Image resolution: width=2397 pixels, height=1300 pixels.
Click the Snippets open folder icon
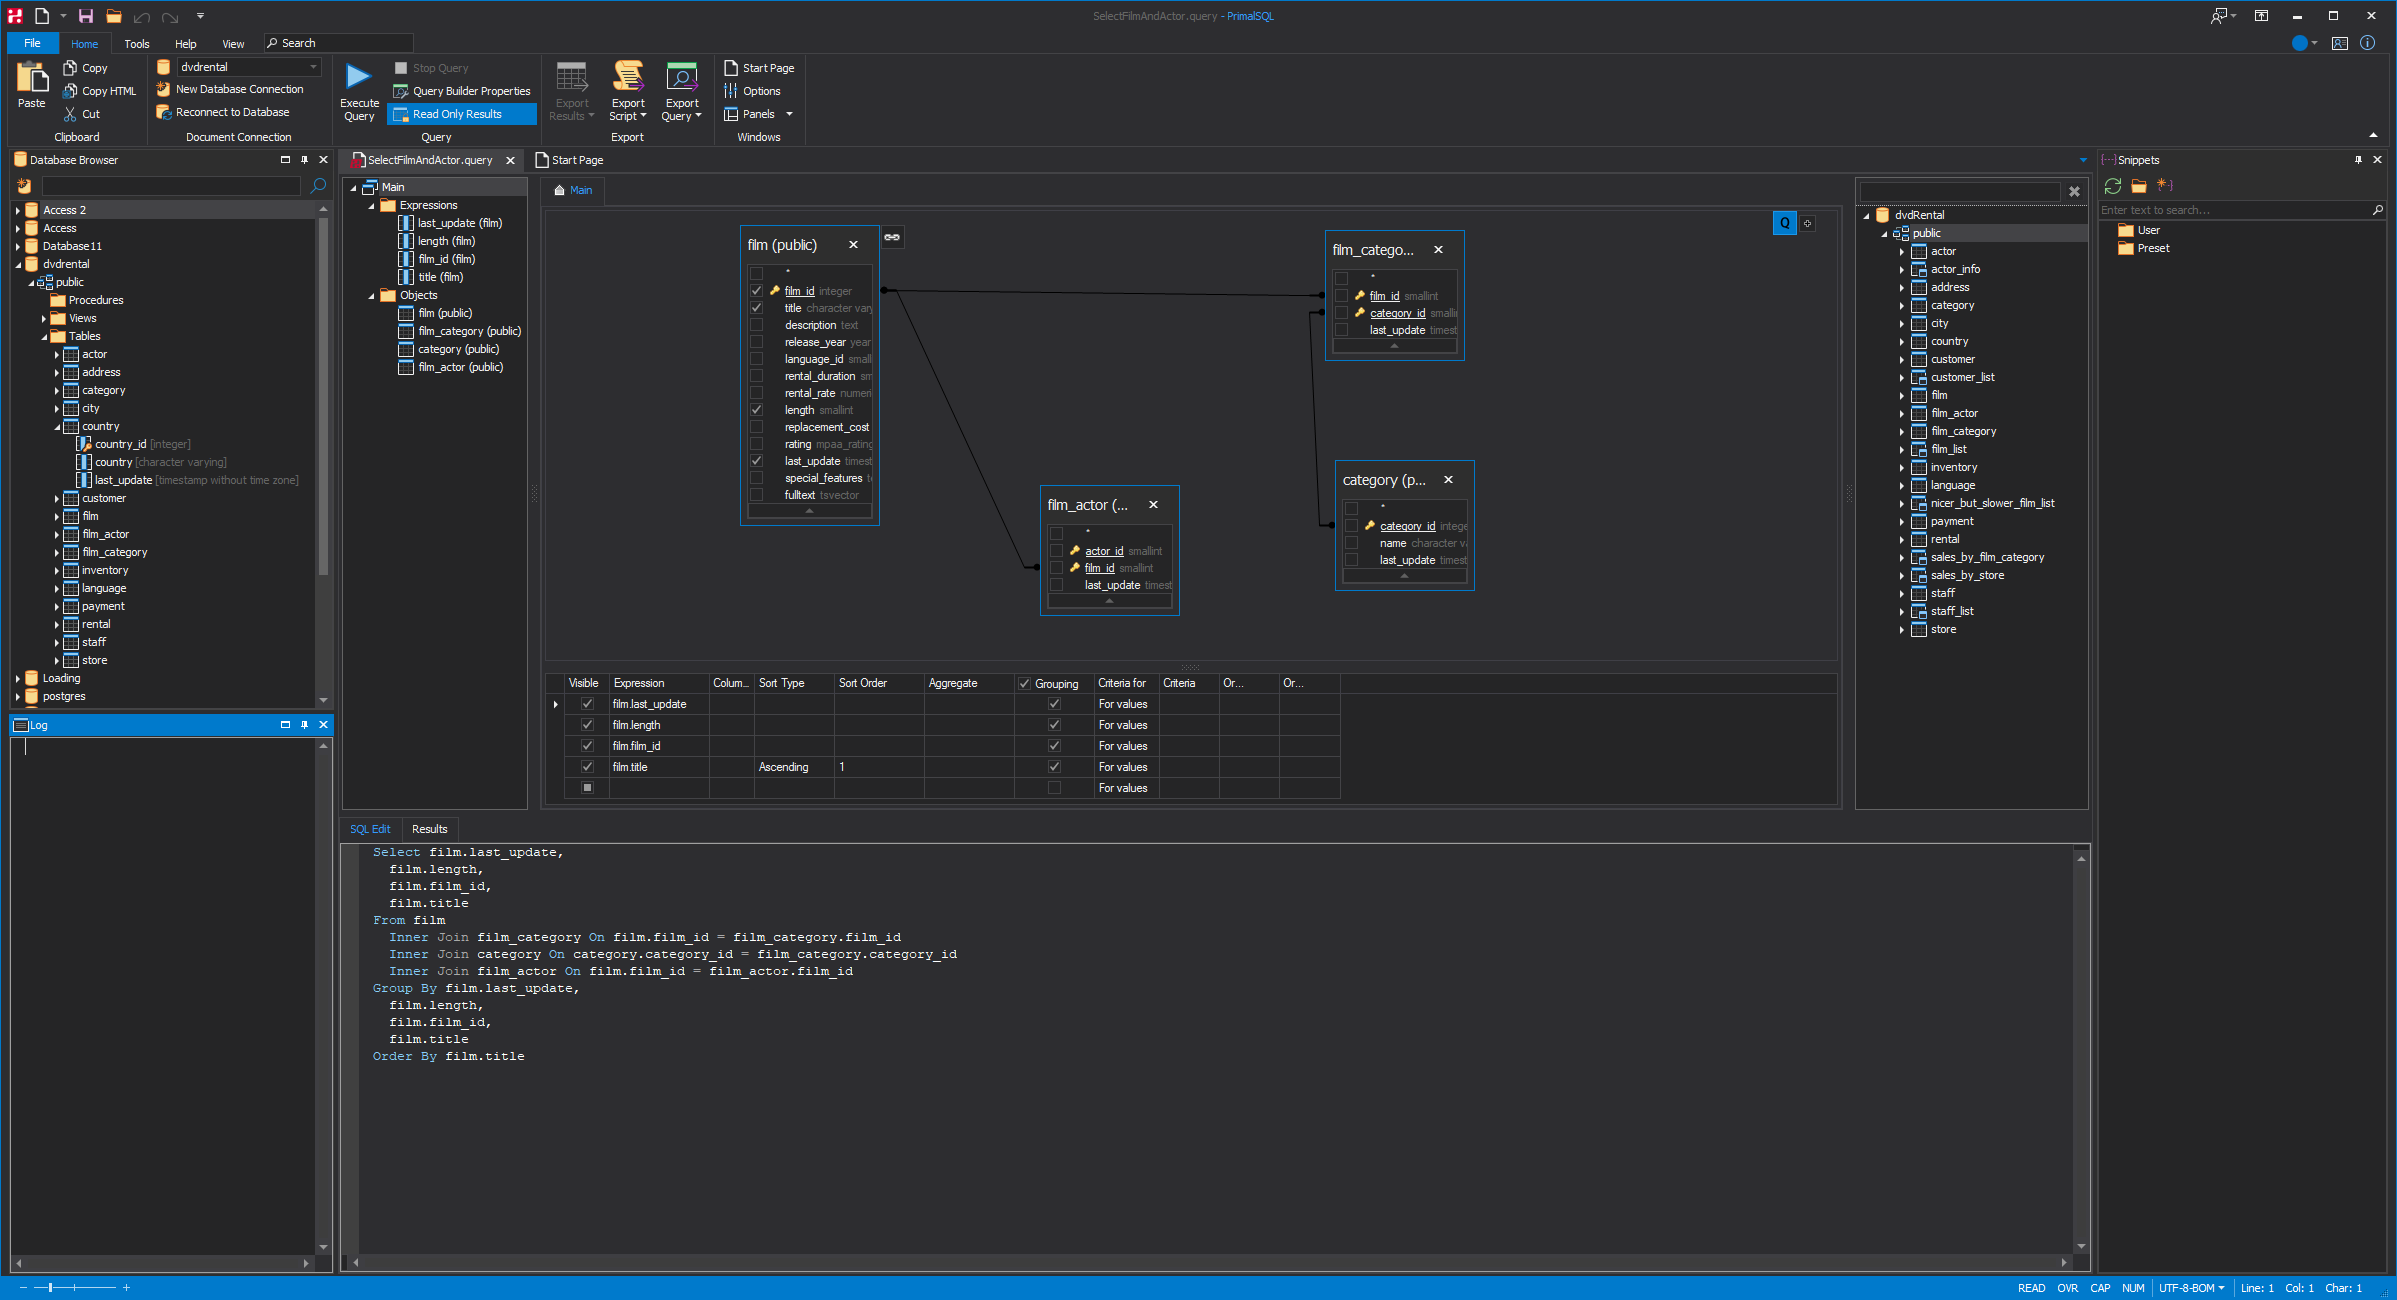click(2139, 186)
